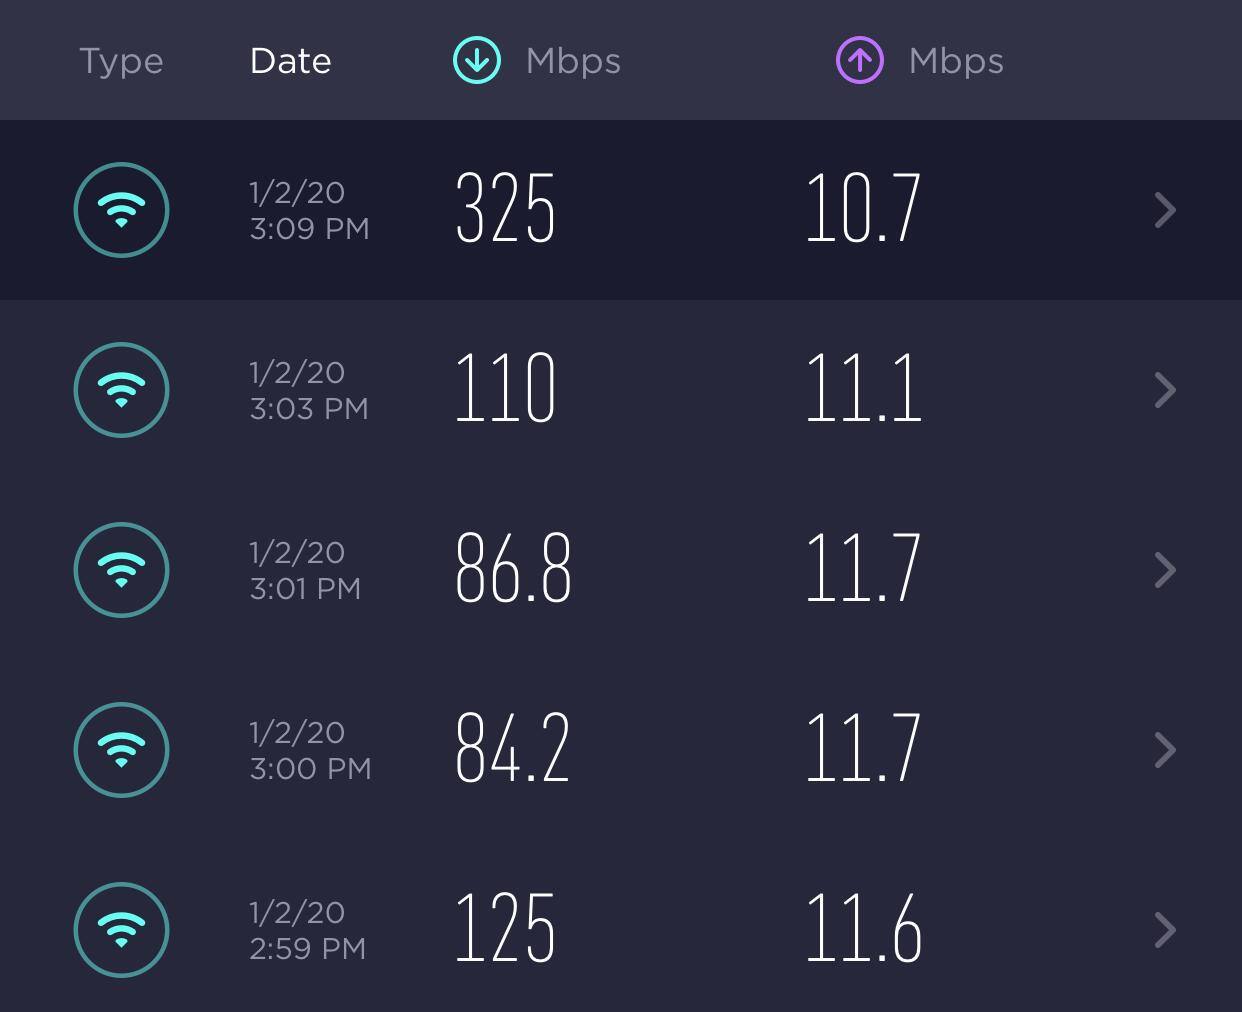Click the purple upload arrow icon in the header

coord(860,60)
